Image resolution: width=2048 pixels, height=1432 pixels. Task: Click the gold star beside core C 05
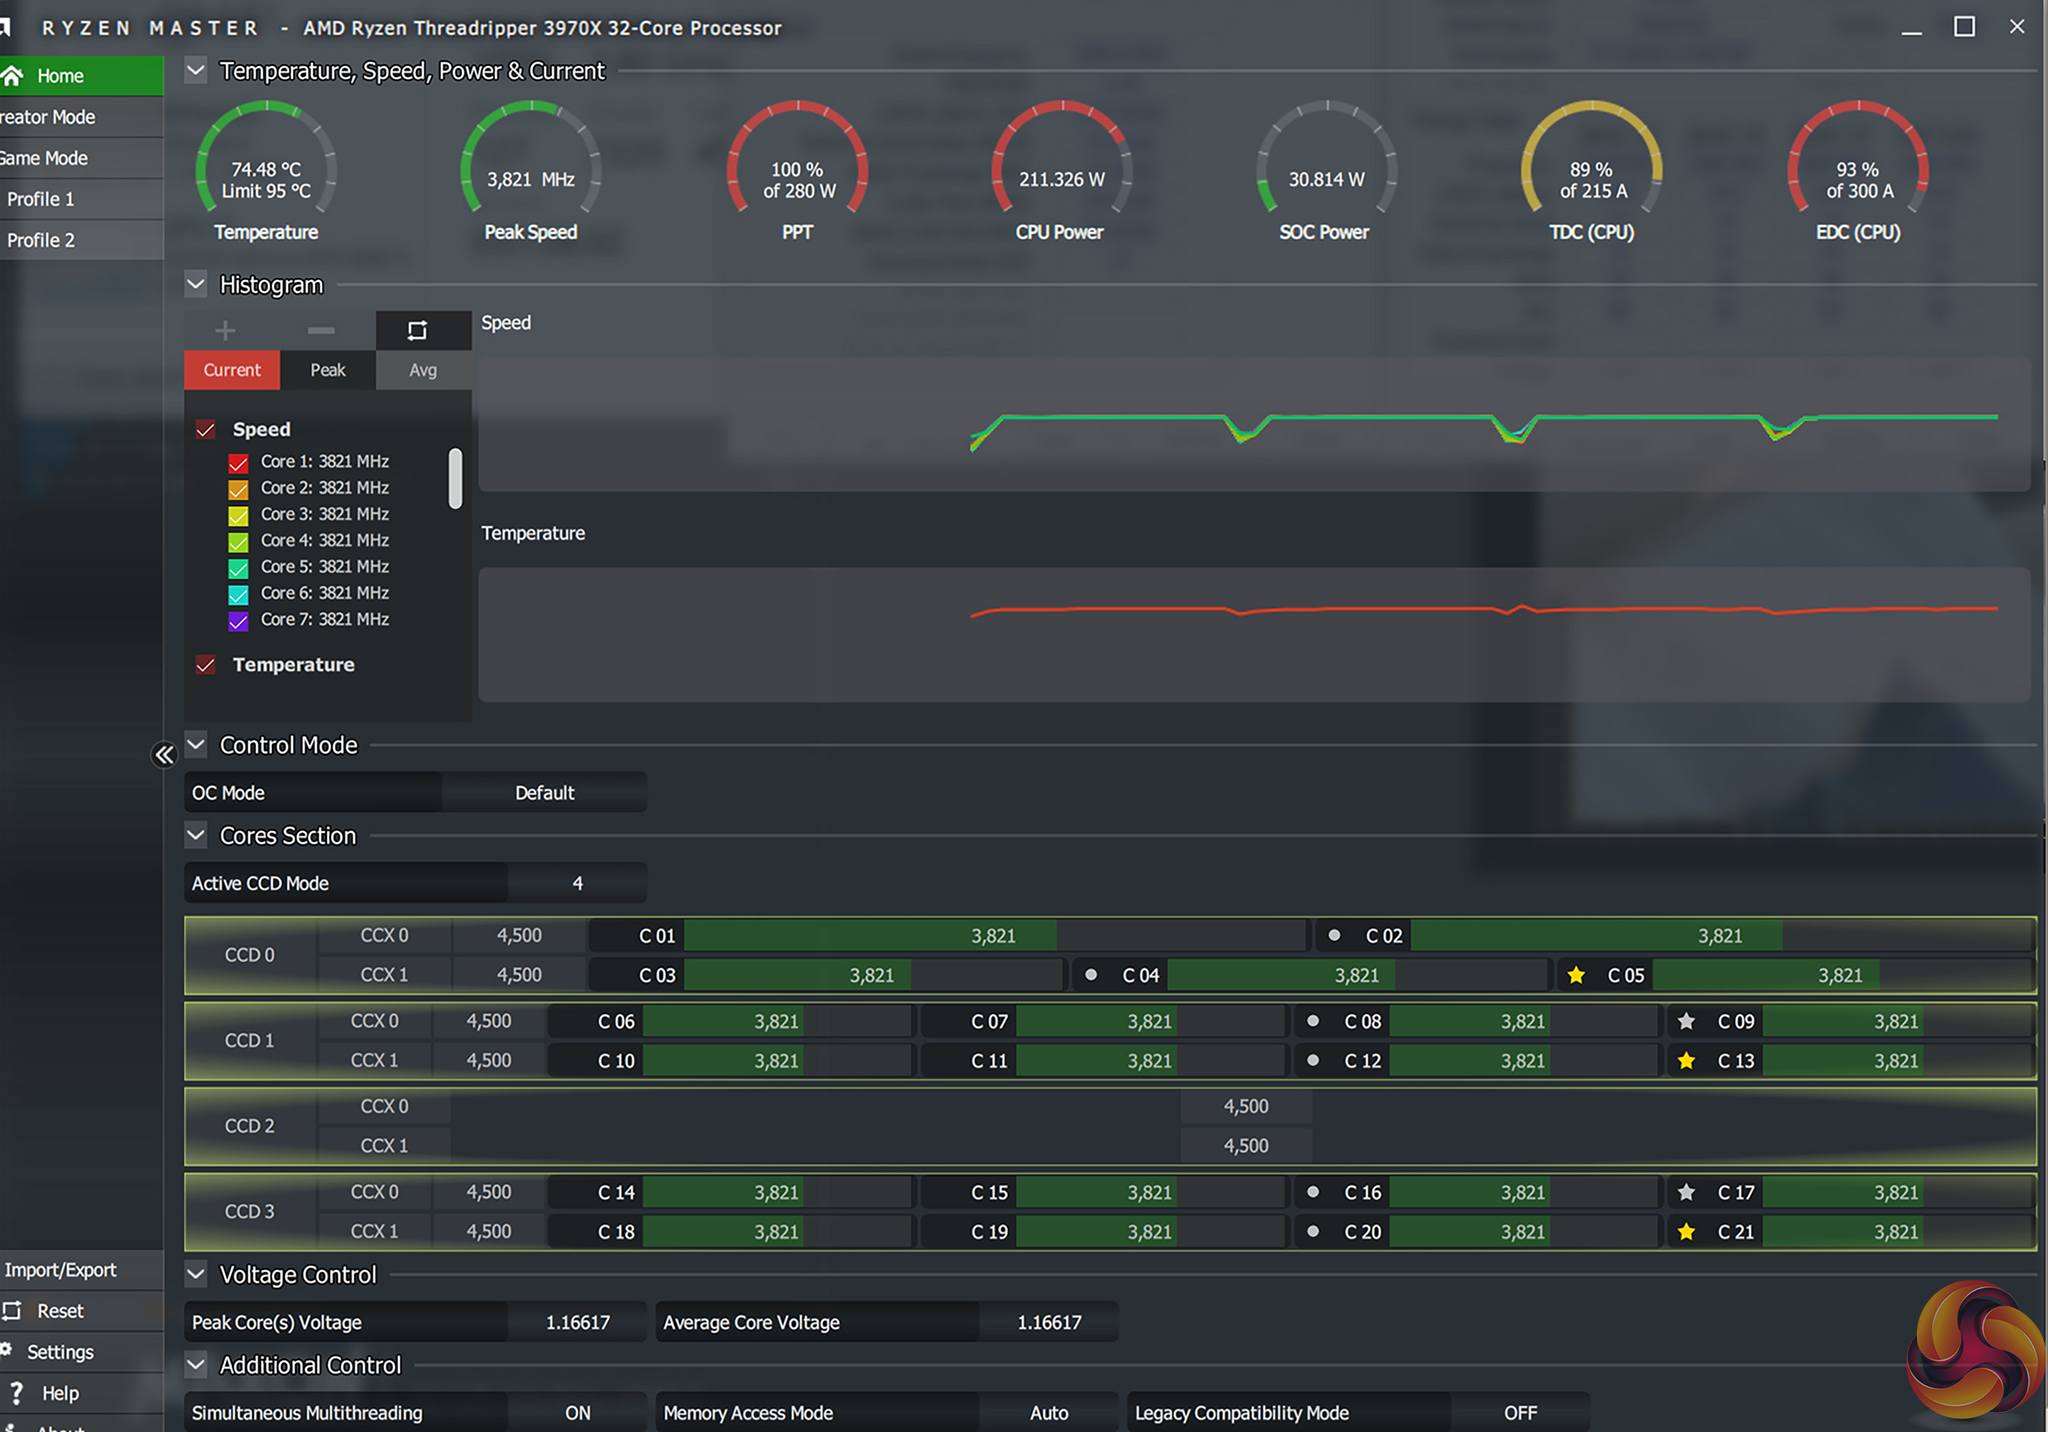pos(1576,975)
